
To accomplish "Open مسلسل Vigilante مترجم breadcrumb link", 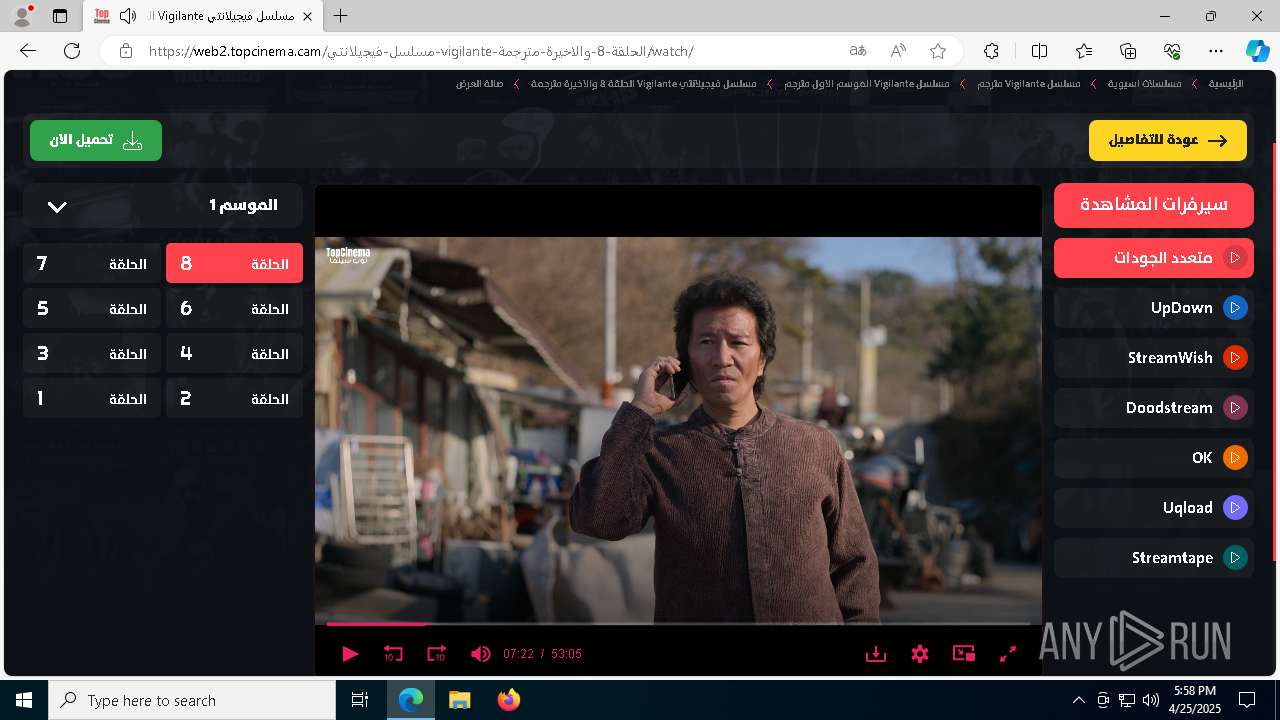I will pos(1029,84).
